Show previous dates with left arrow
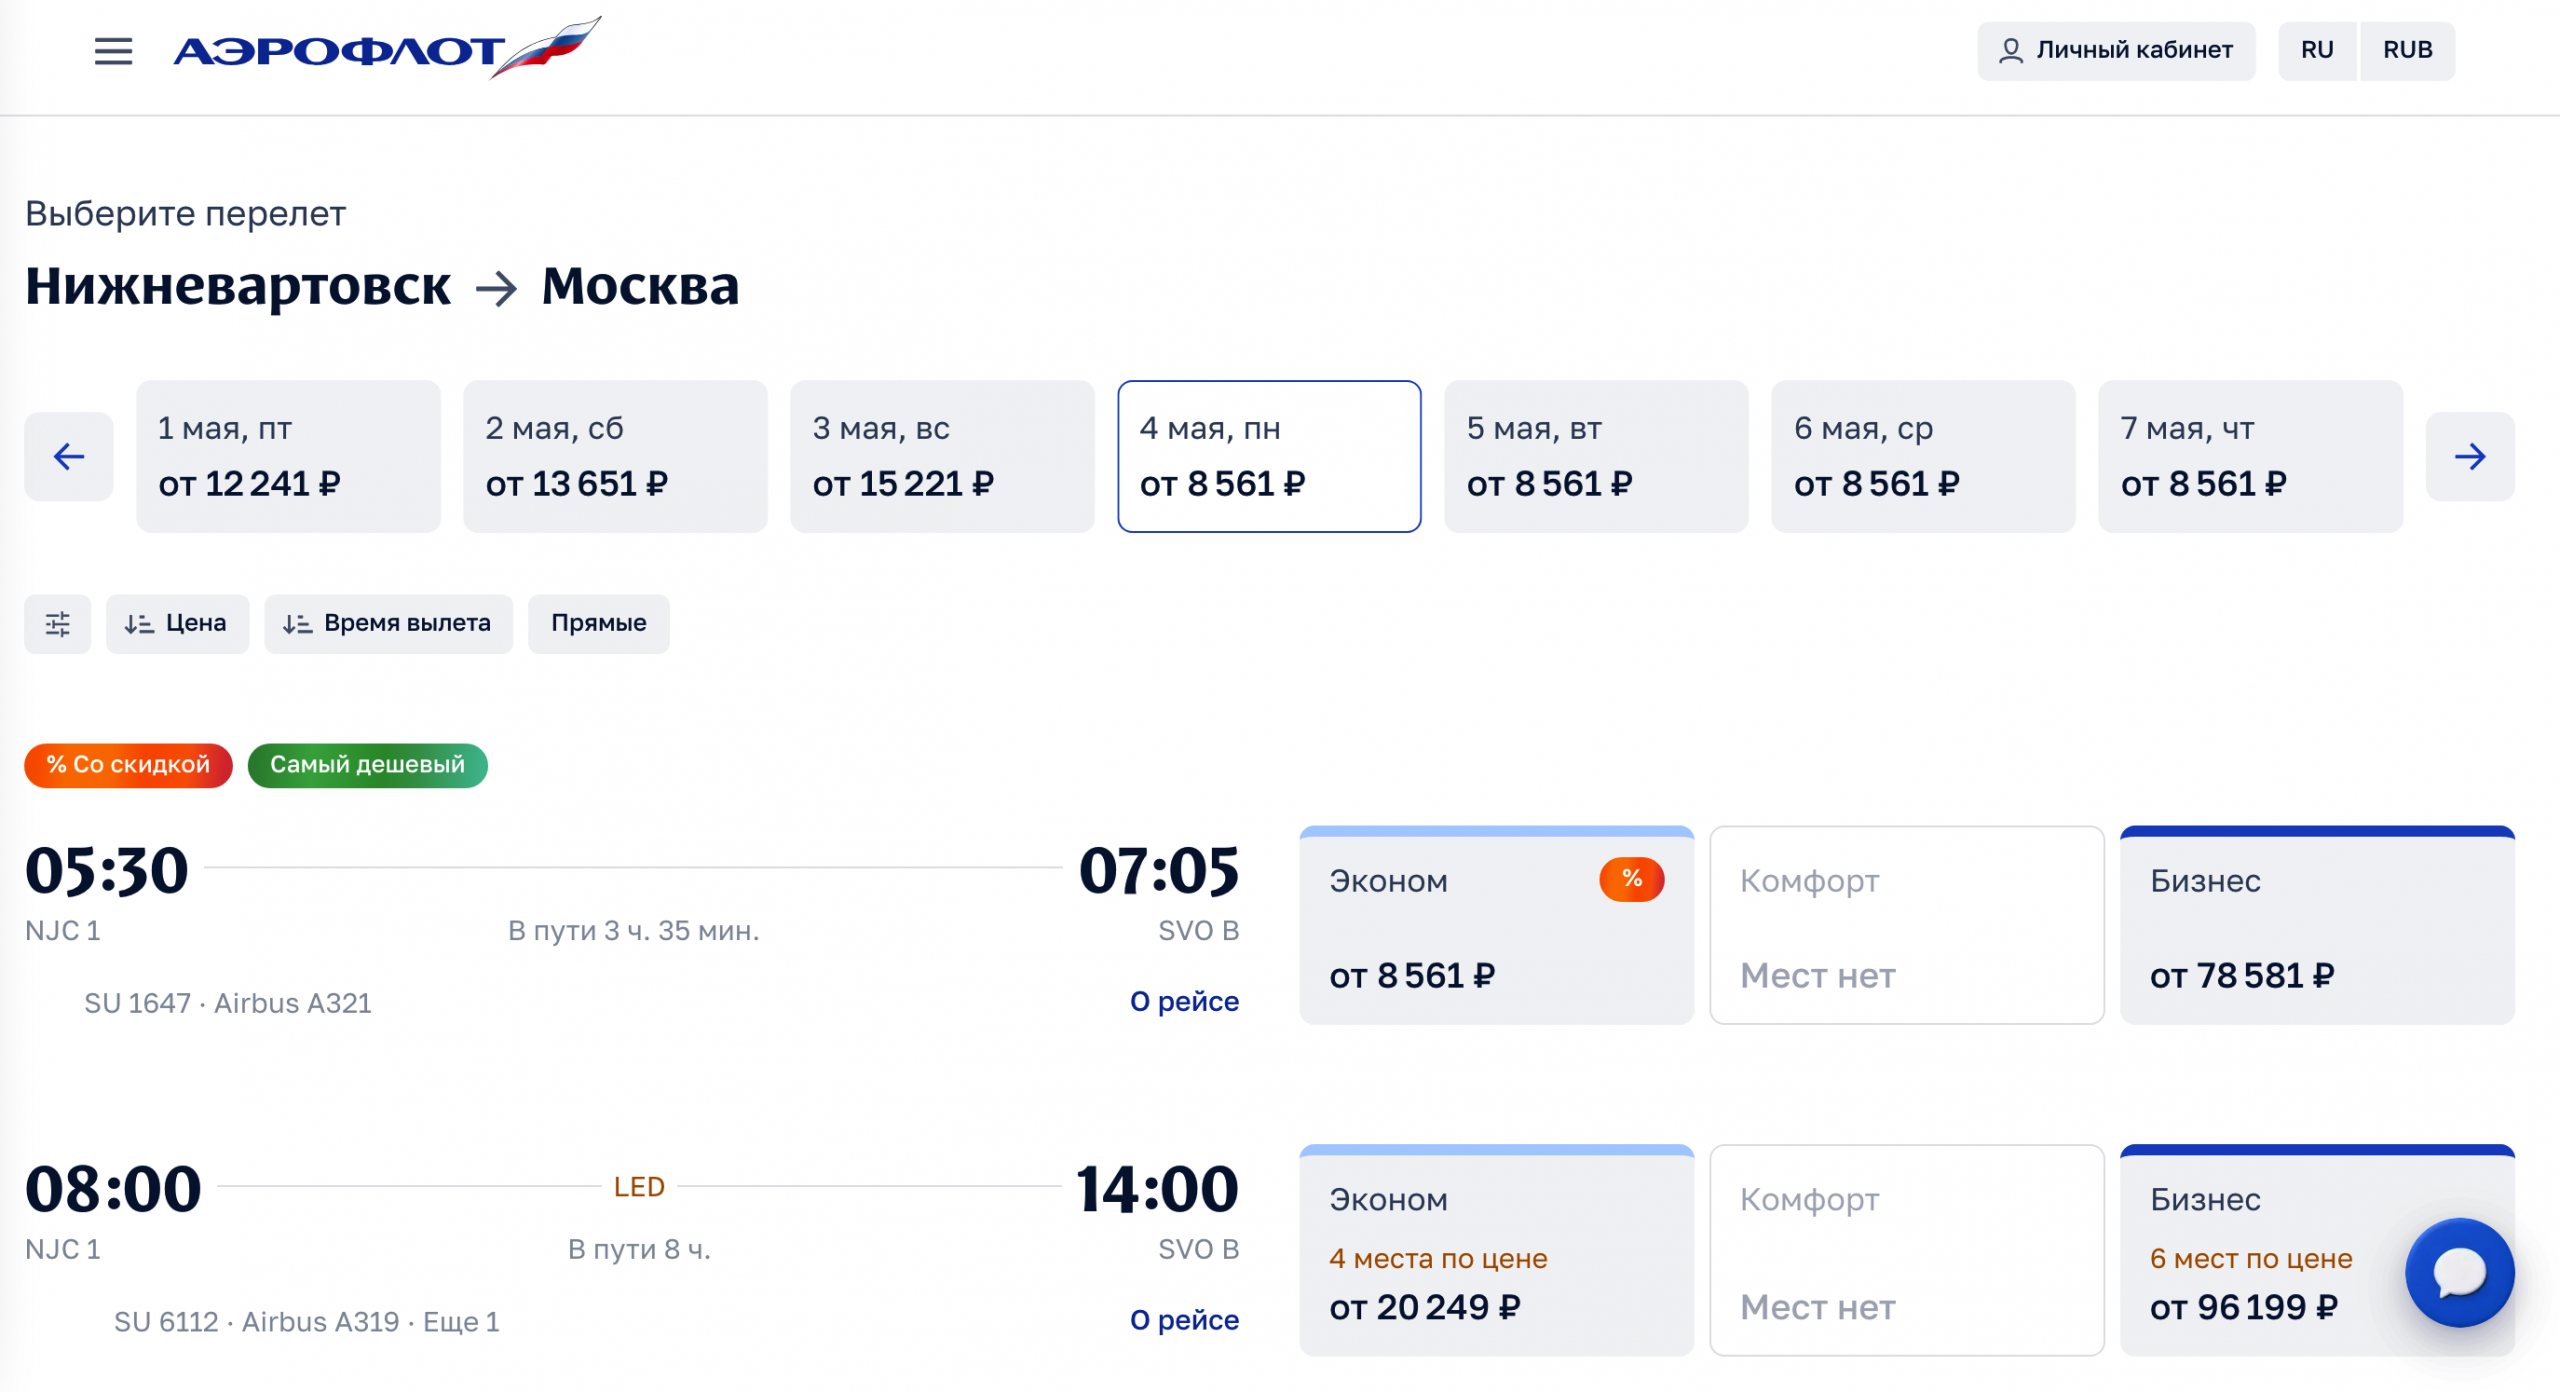Viewport: 2560px width, 1392px height. pyautogui.click(x=69, y=457)
